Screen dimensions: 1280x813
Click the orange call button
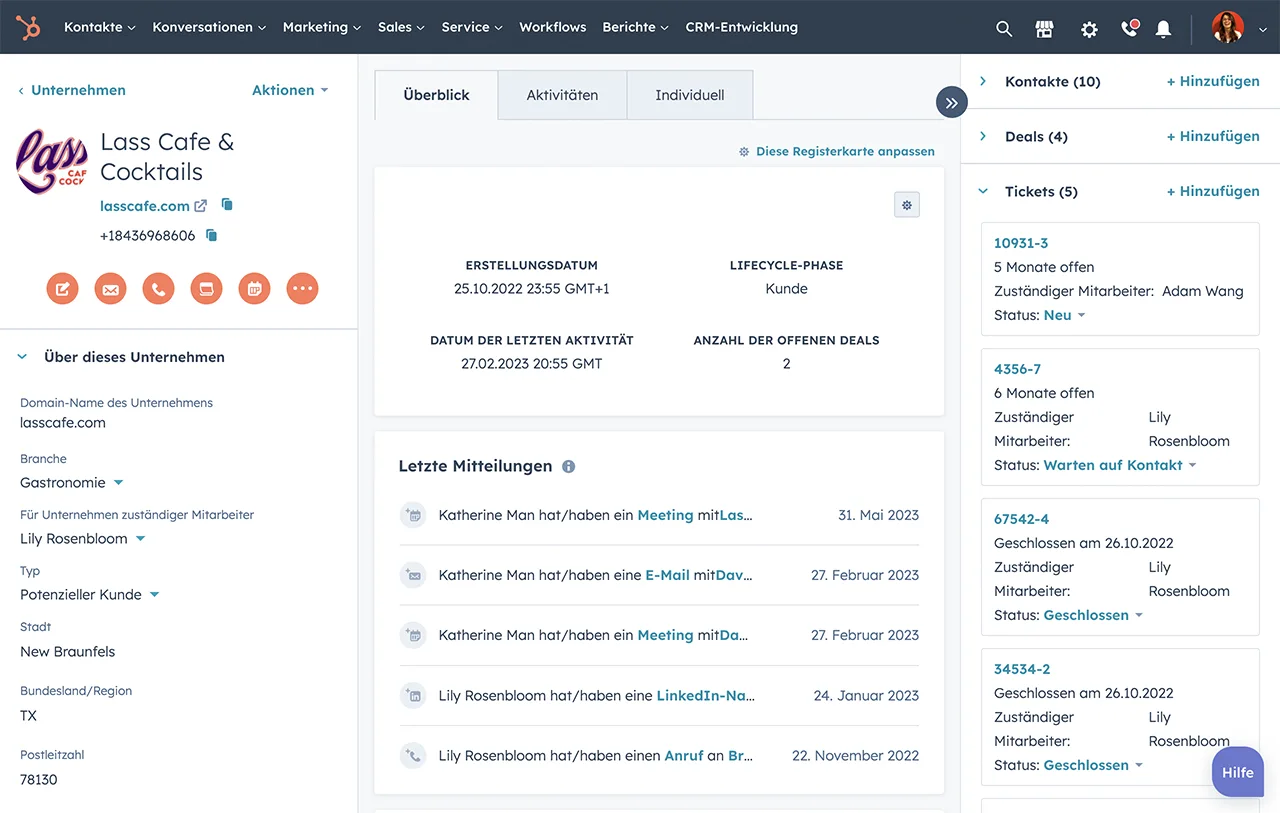159,289
